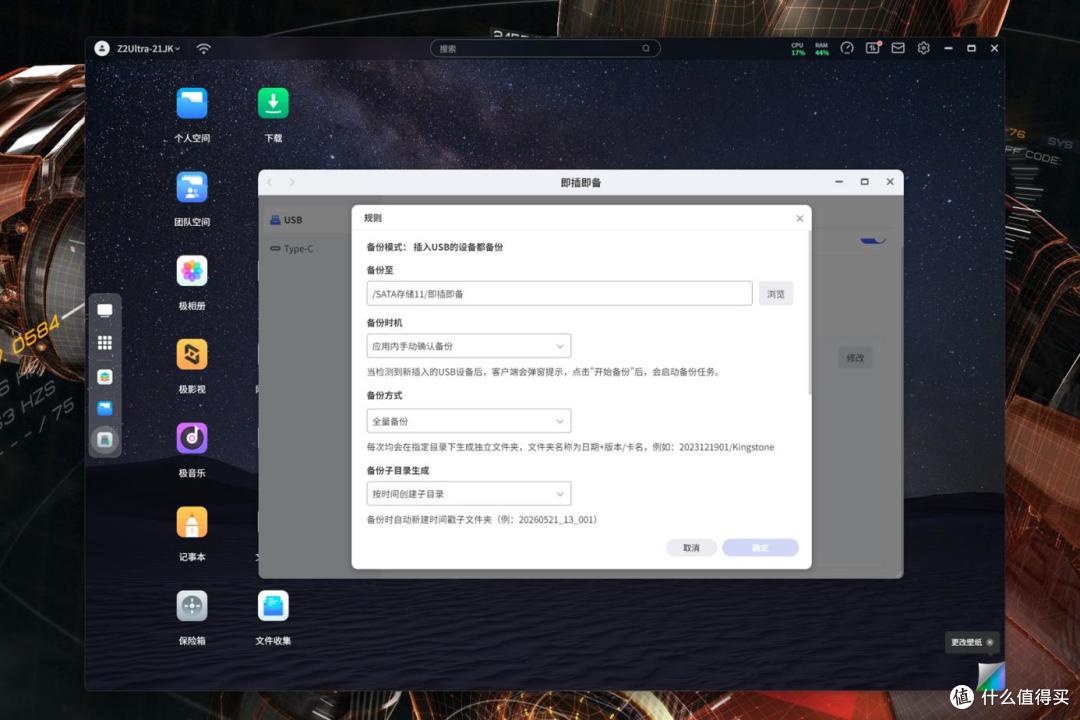Viewport: 1080px width, 720px height.
Task: Go forward in 即插即备 window
Action: click(292, 183)
